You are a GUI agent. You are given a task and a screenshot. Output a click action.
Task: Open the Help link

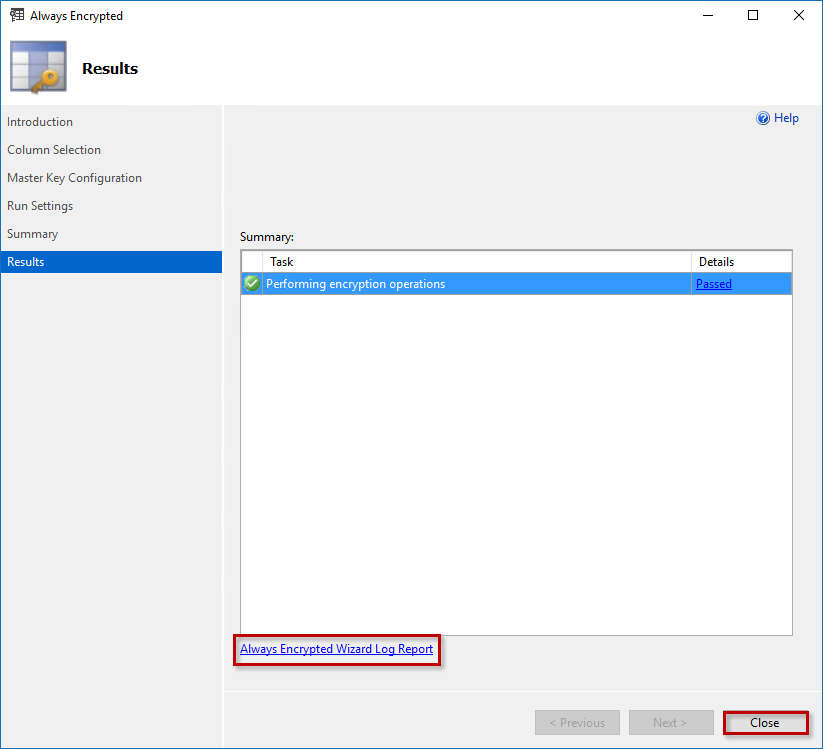point(786,118)
